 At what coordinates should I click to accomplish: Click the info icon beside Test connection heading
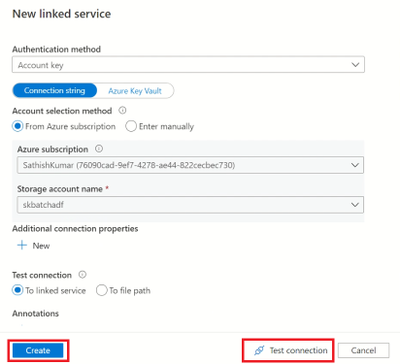click(x=82, y=275)
